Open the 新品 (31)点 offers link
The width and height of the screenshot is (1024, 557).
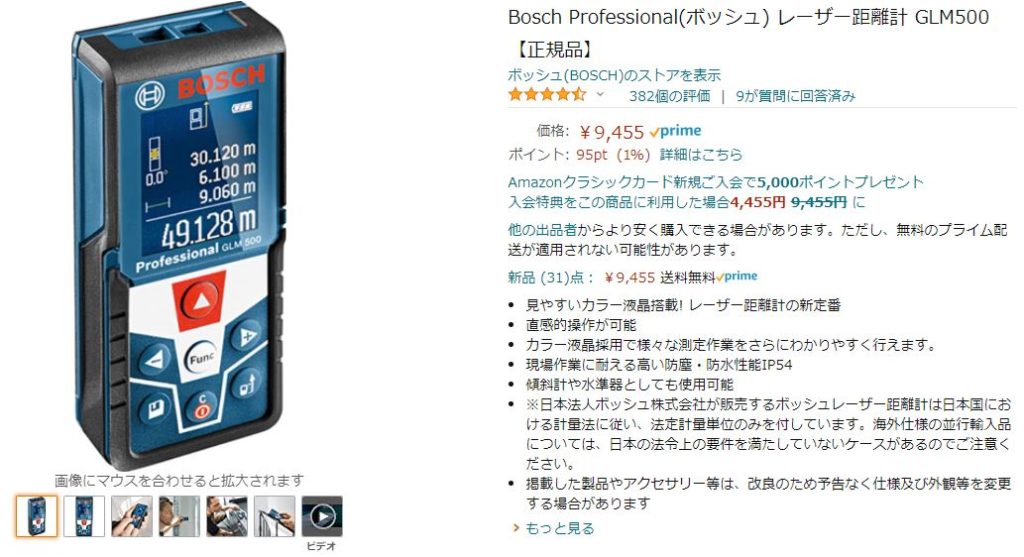[552, 278]
